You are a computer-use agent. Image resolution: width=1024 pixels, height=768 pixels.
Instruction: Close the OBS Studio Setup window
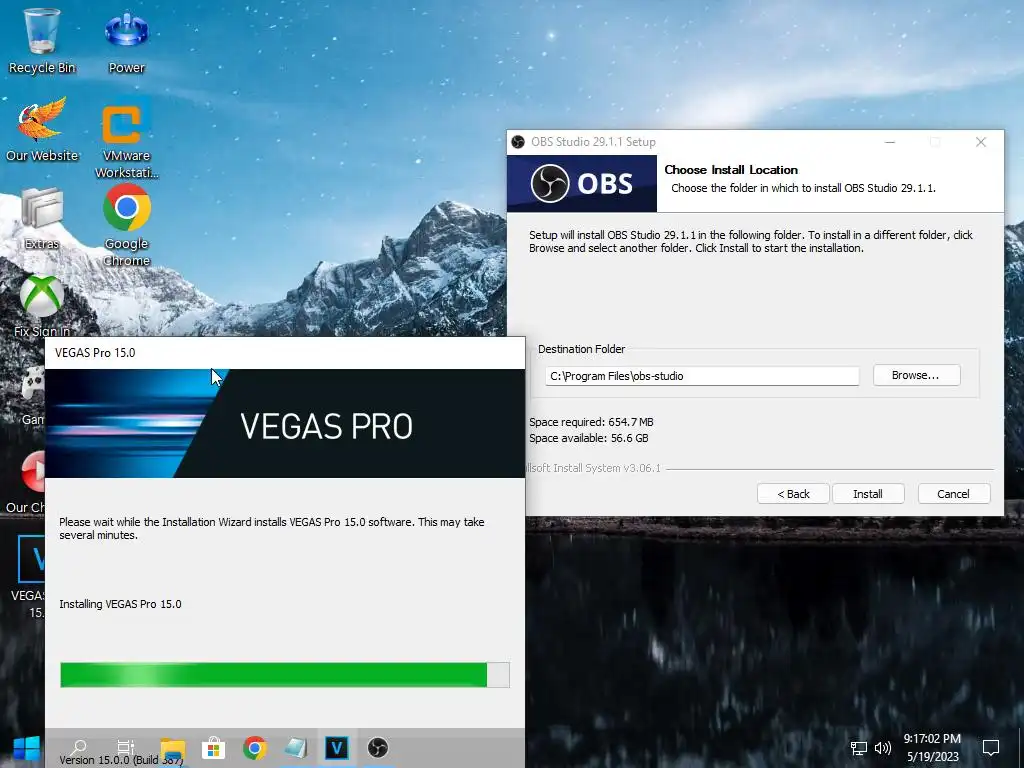click(x=981, y=142)
